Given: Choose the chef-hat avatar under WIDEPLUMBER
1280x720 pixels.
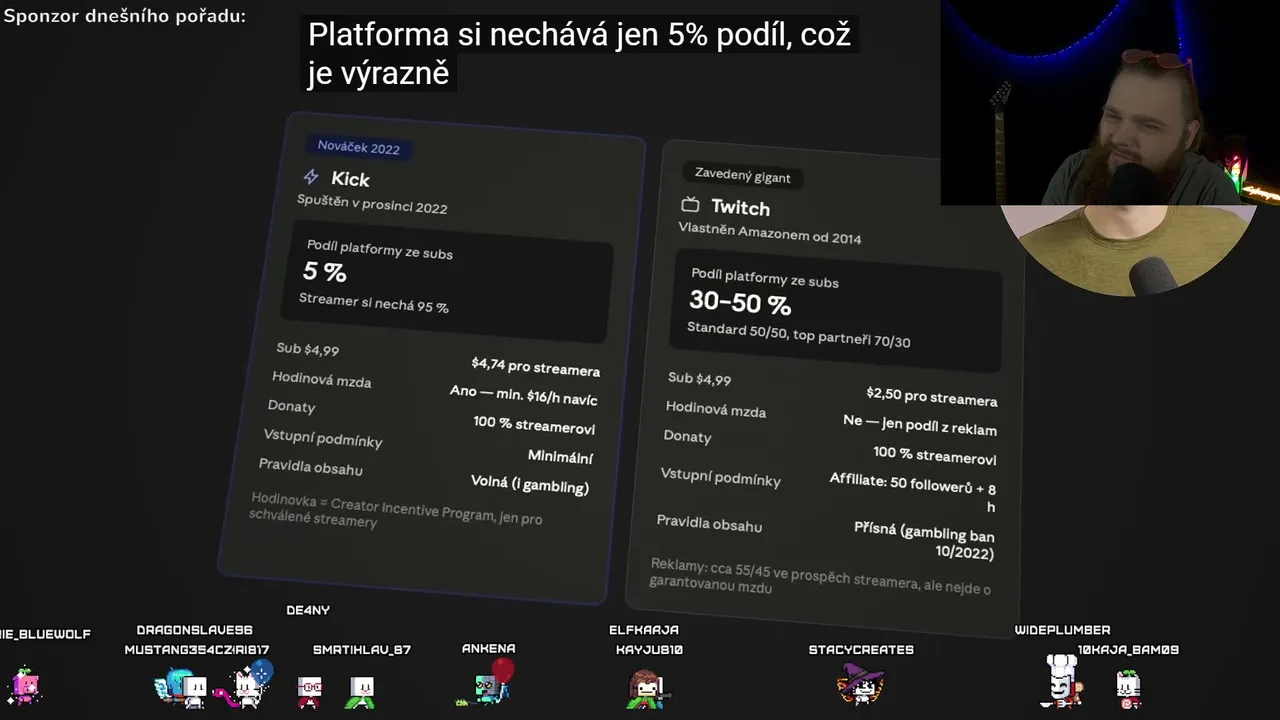Looking at the screenshot, I should tap(1063, 680).
